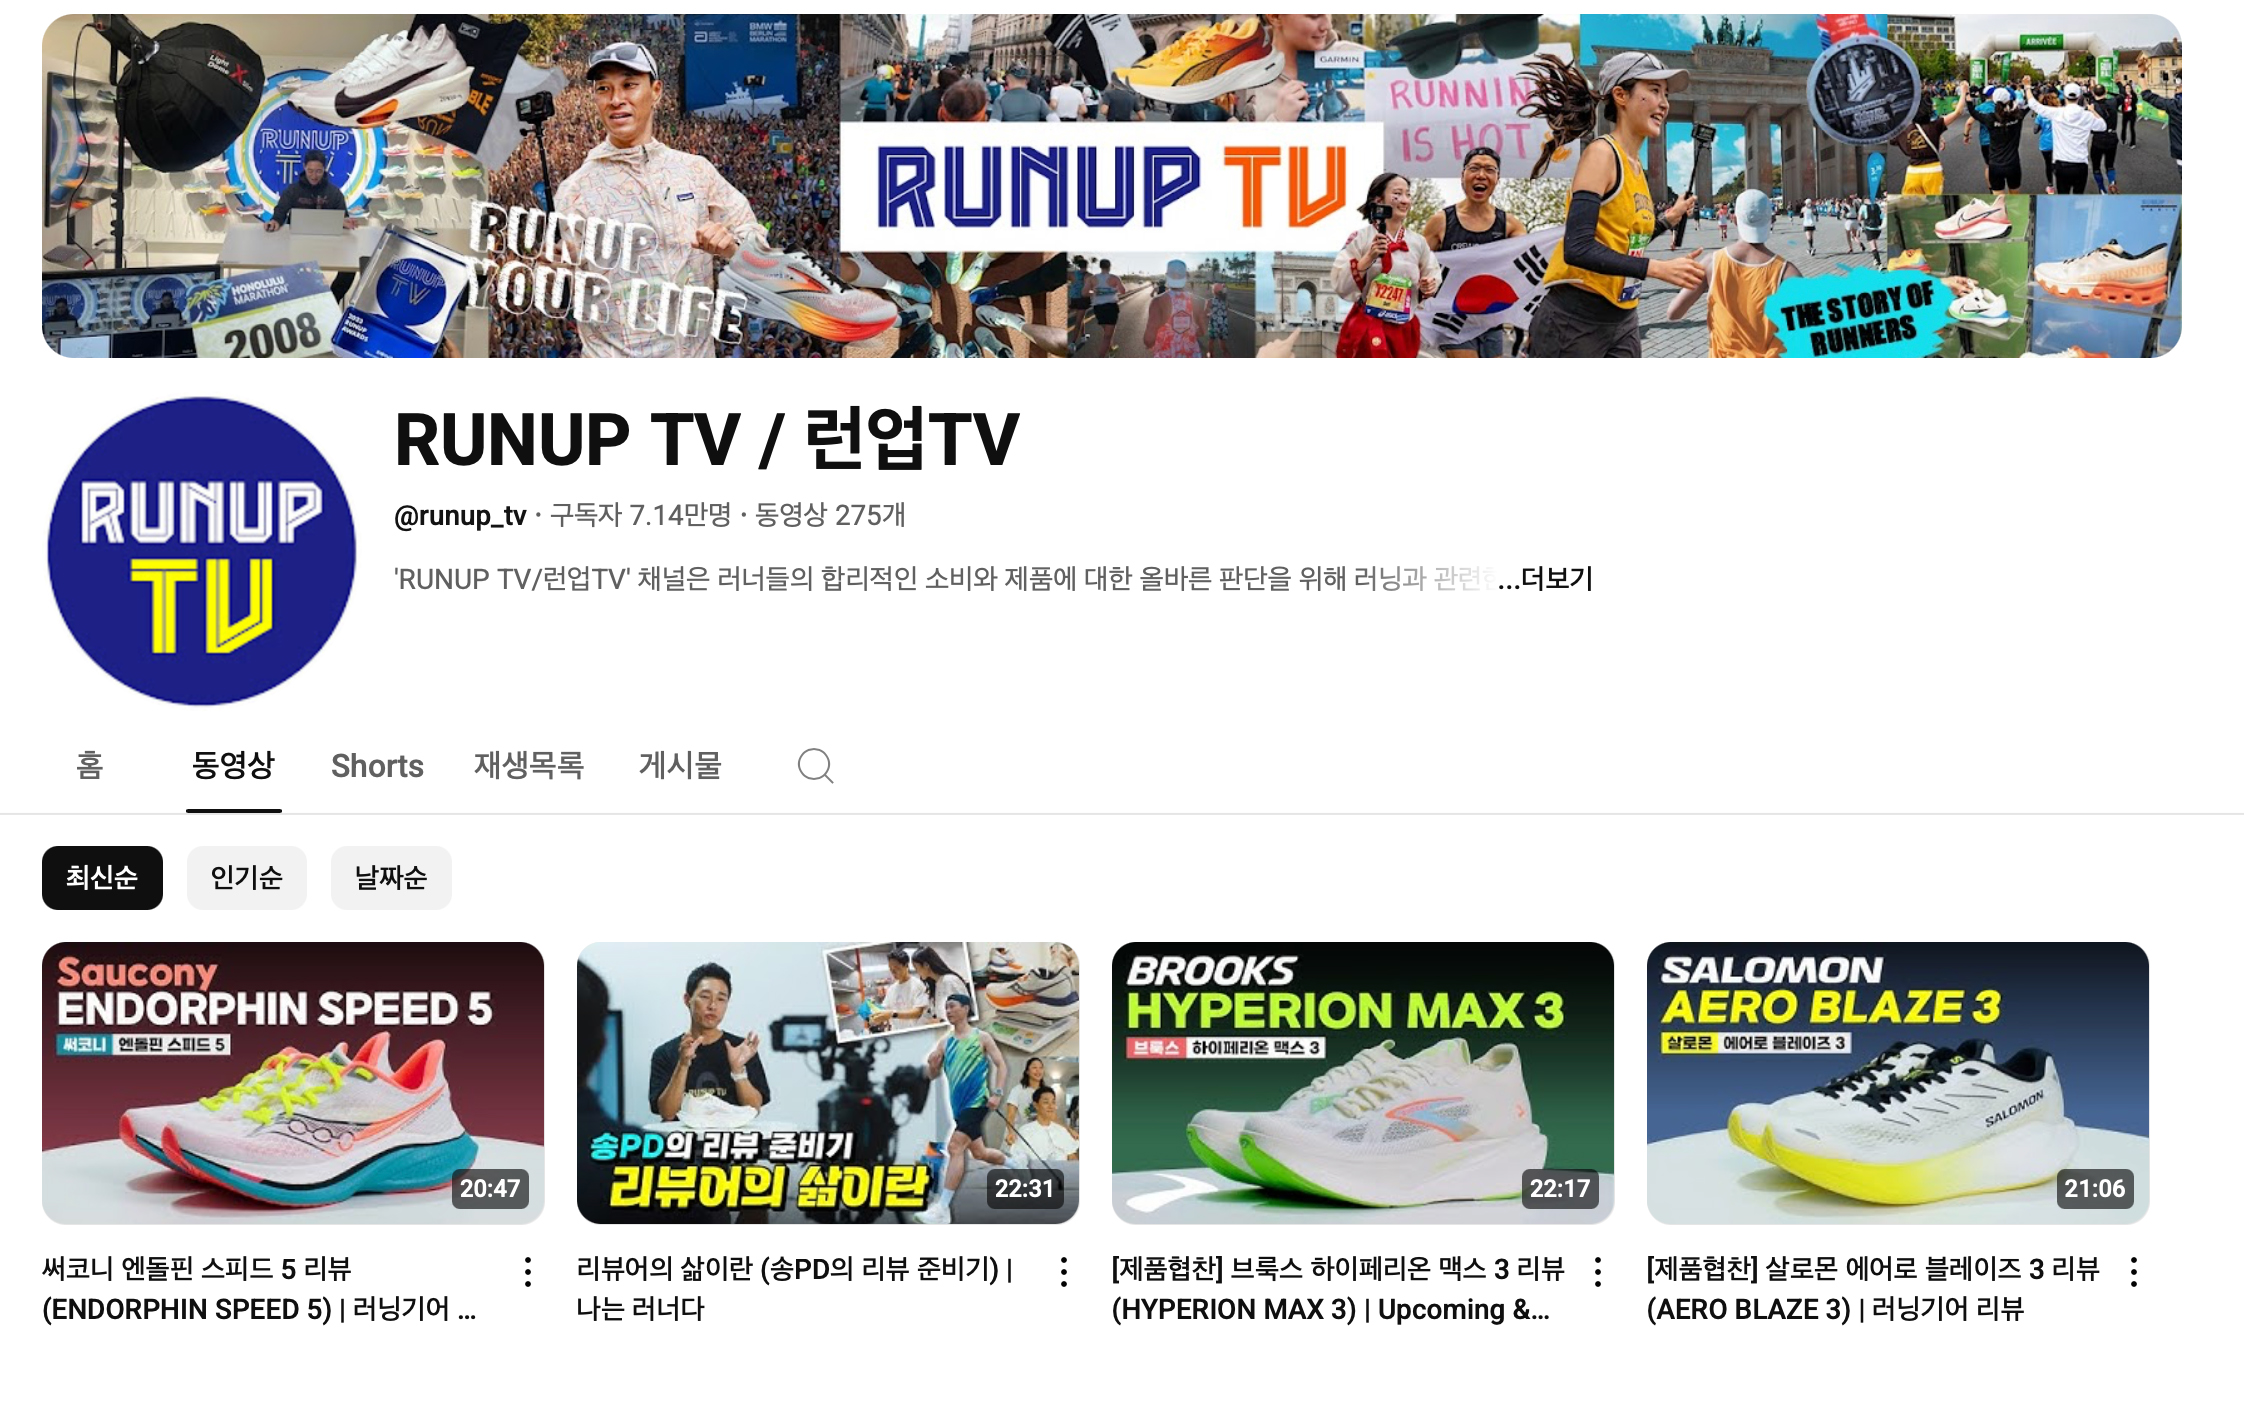Open title link 살로몬 에어로 블레이즈 3 리뷰
The image size is (2244, 1414).
1872,1289
